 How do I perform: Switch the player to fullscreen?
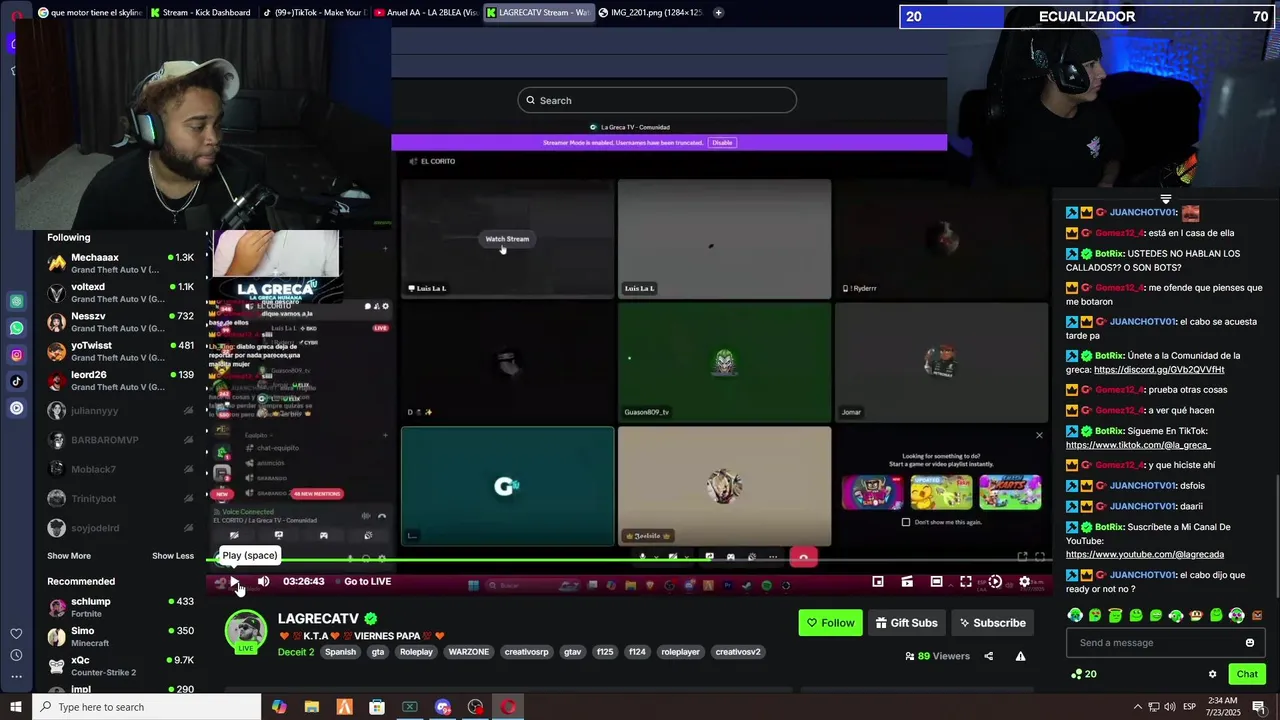coord(965,582)
